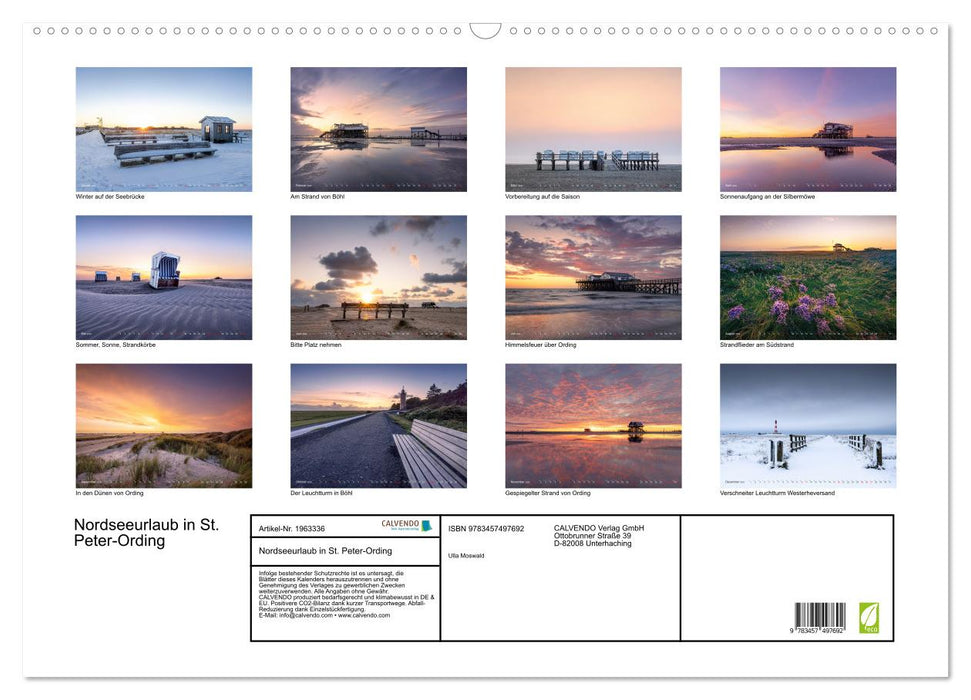Open the 'Winter auf der Seebrücke' photo
The width and height of the screenshot is (971, 700).
[164, 129]
